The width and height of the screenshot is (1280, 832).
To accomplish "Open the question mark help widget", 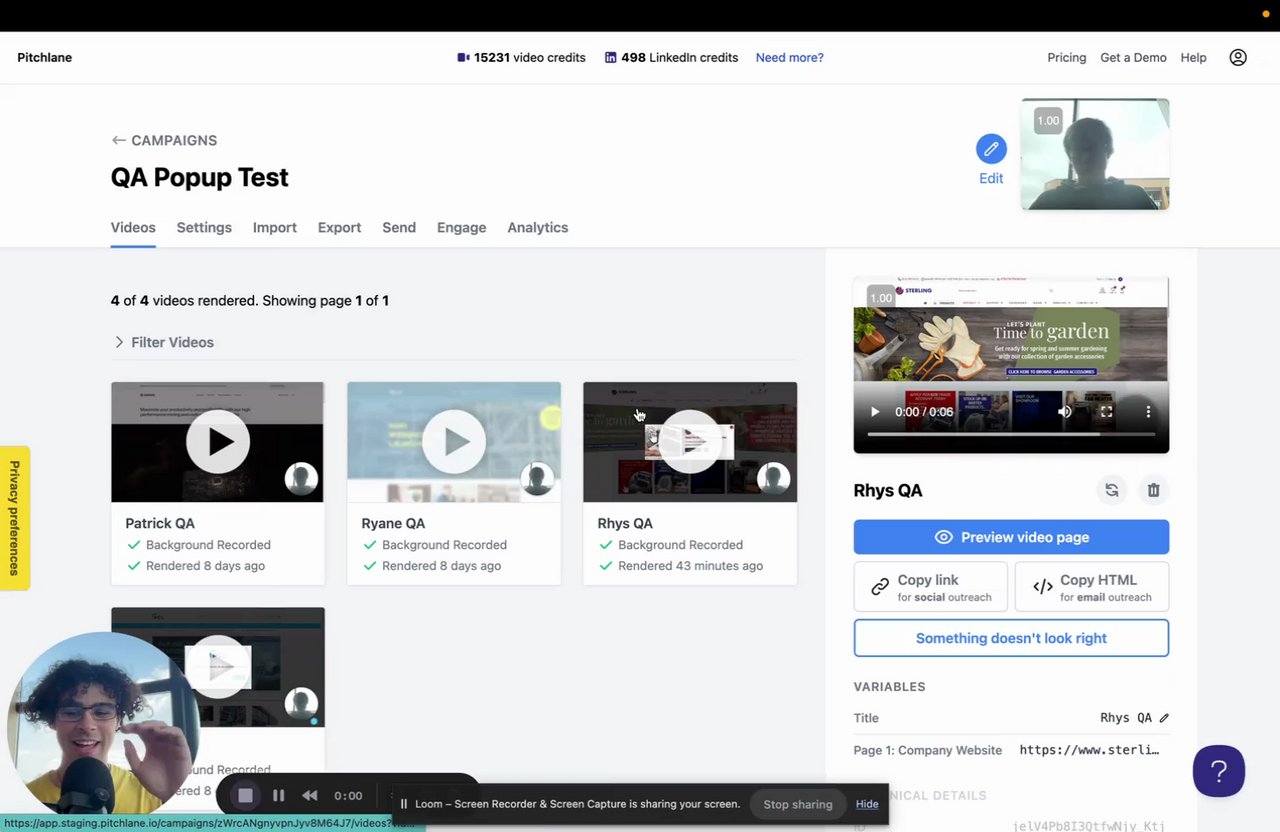I will 1219,771.
